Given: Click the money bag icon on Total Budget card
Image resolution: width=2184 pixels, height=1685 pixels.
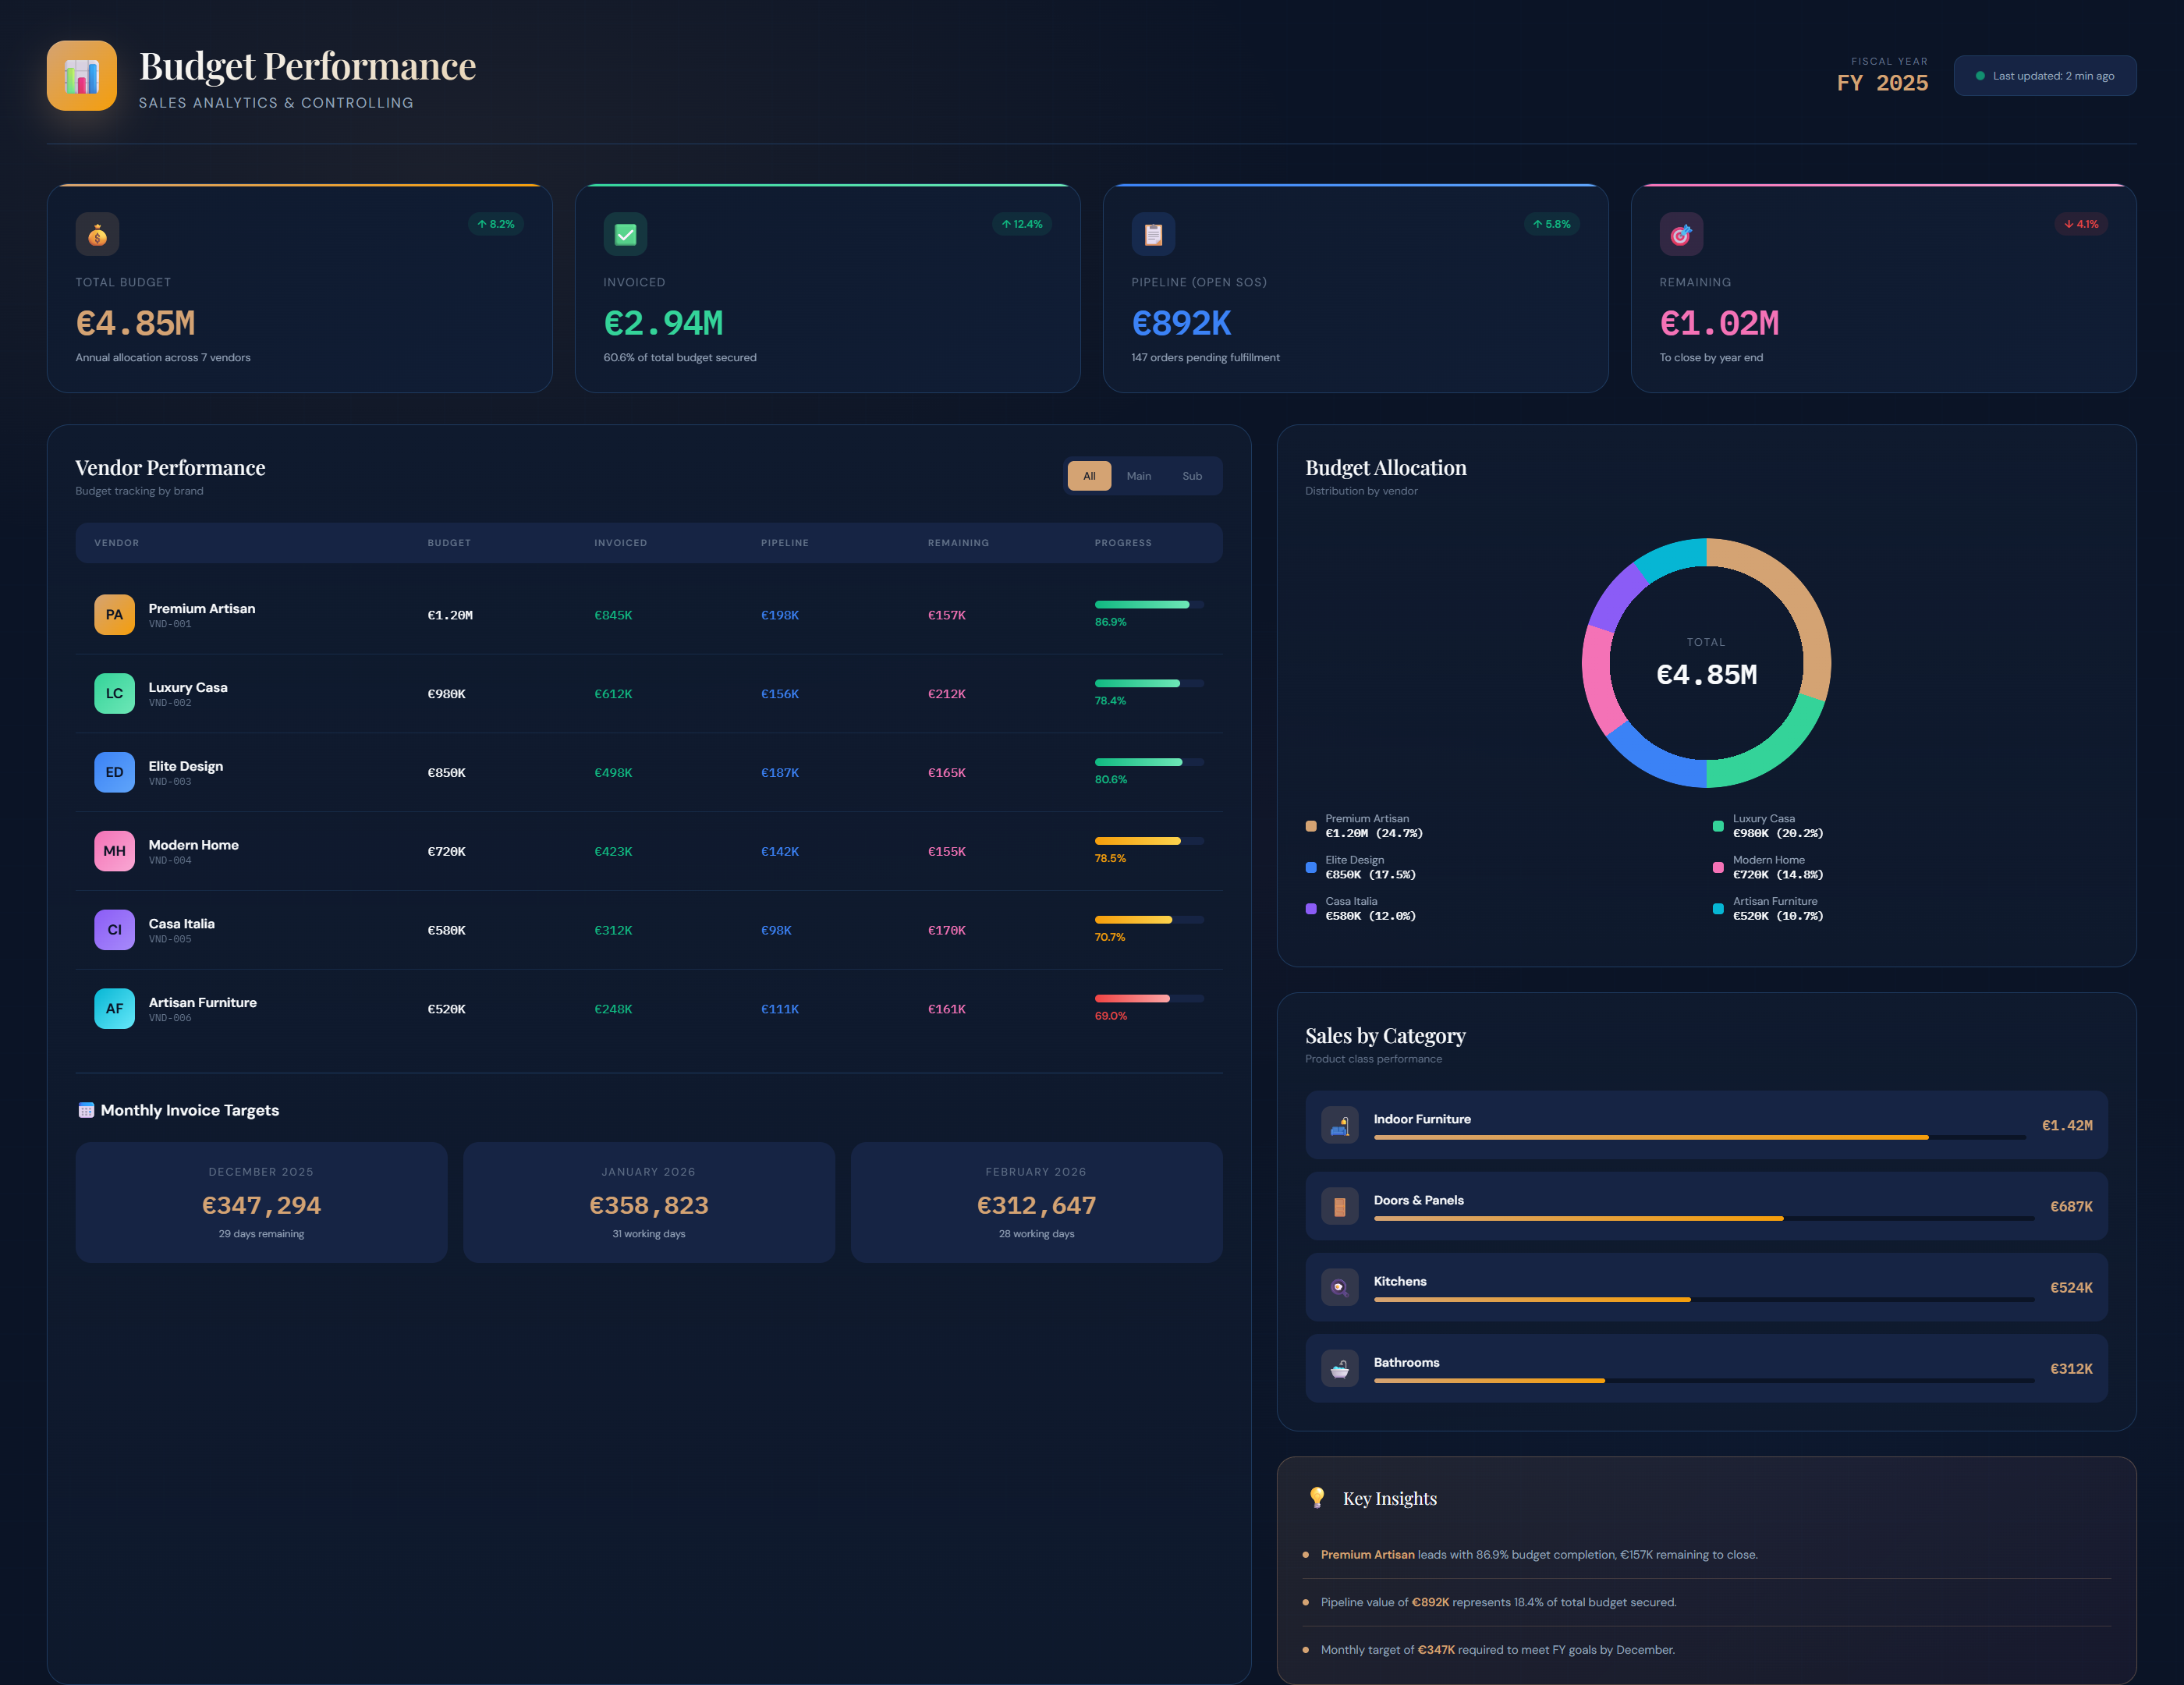Looking at the screenshot, I should [97, 233].
